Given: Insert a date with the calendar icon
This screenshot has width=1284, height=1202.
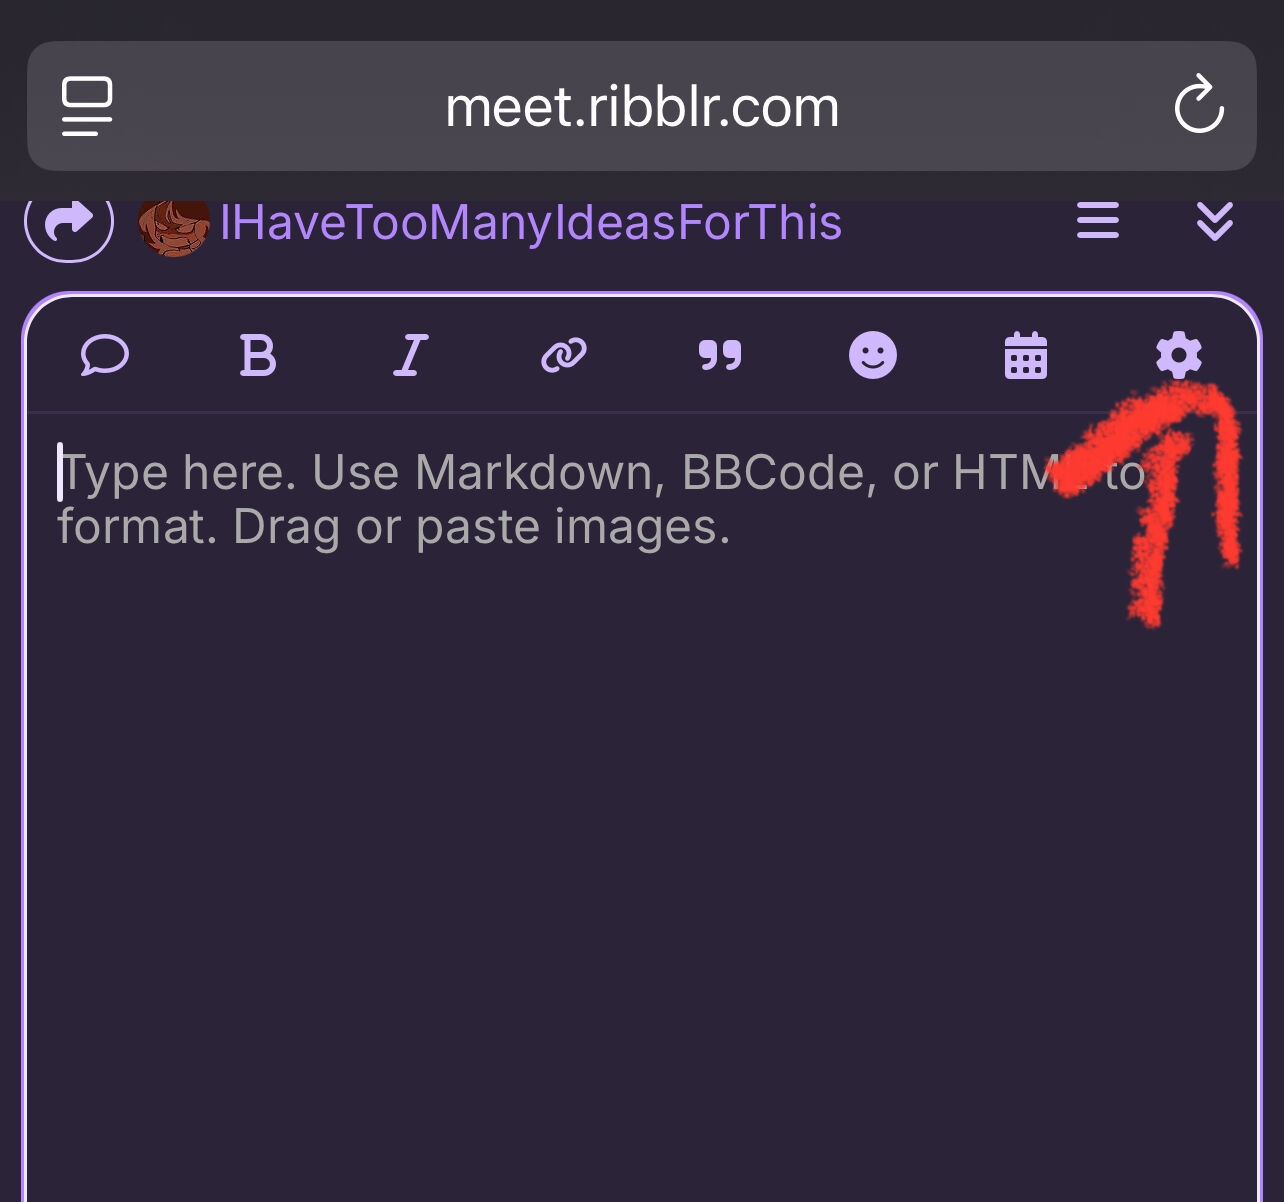Looking at the screenshot, I should [x=1026, y=356].
